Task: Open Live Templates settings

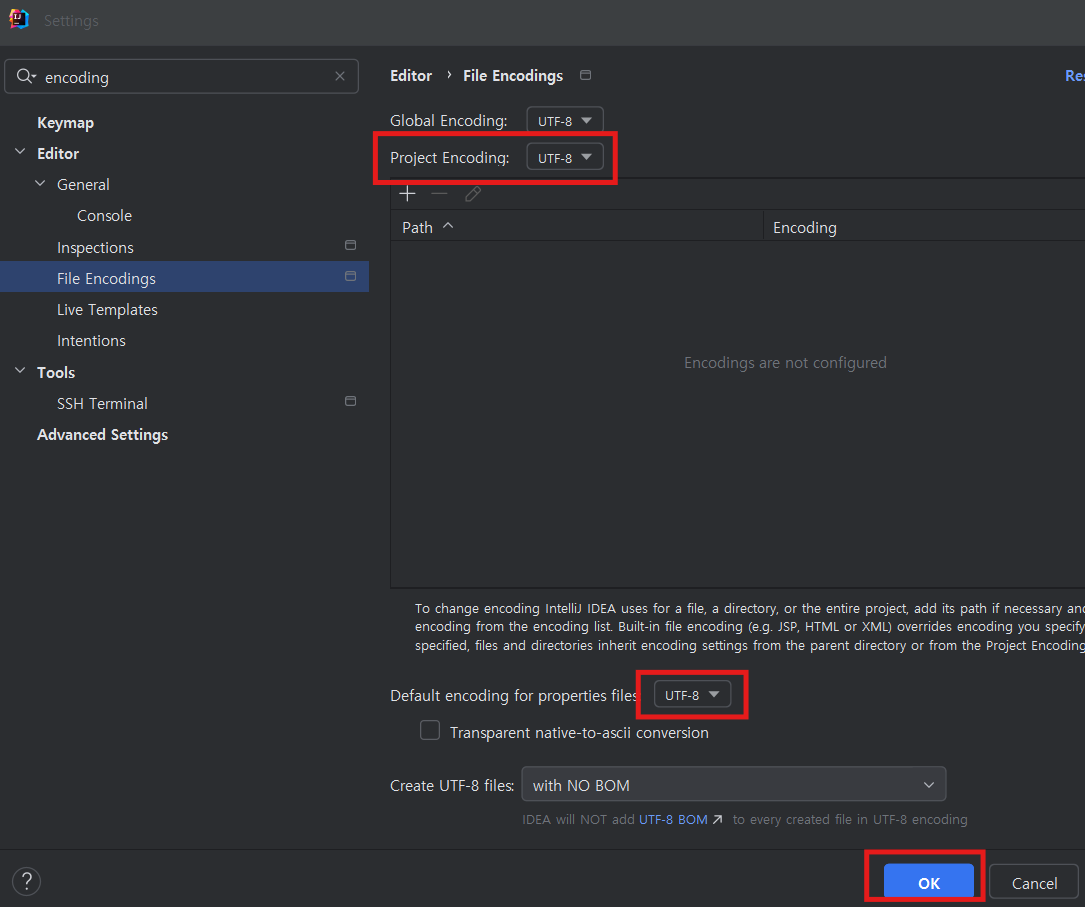Action: point(107,310)
